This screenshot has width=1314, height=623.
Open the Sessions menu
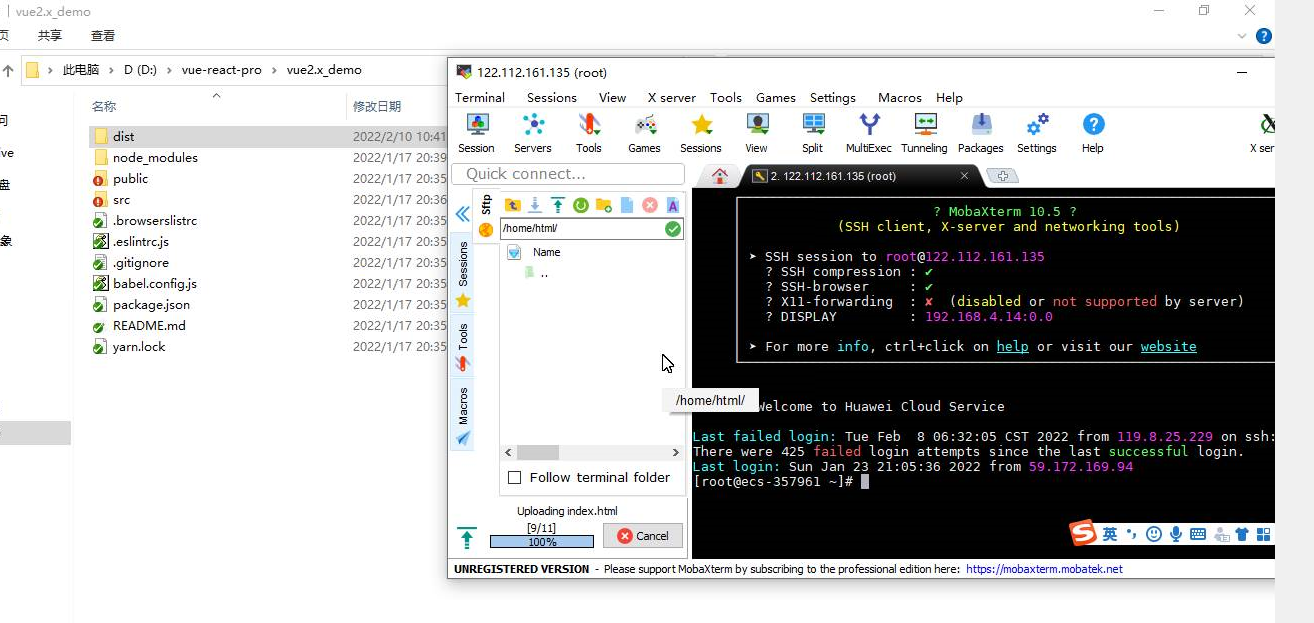552,97
